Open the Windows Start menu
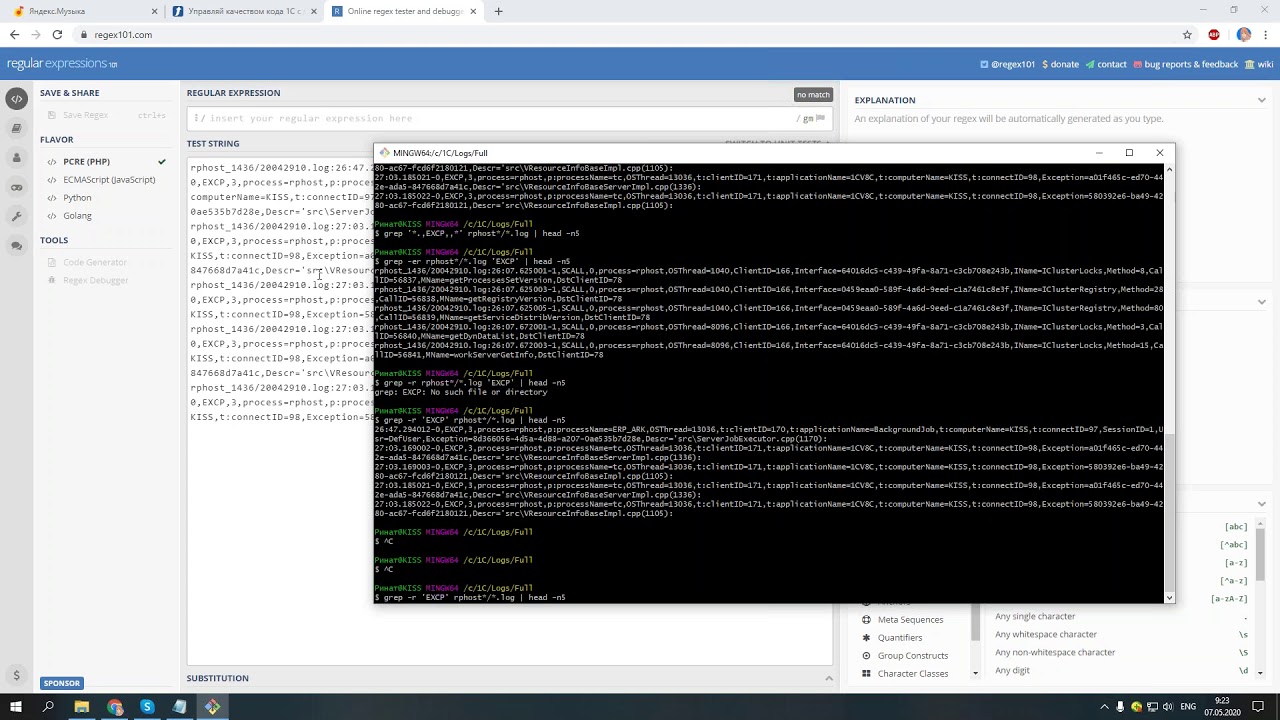 coord(15,707)
